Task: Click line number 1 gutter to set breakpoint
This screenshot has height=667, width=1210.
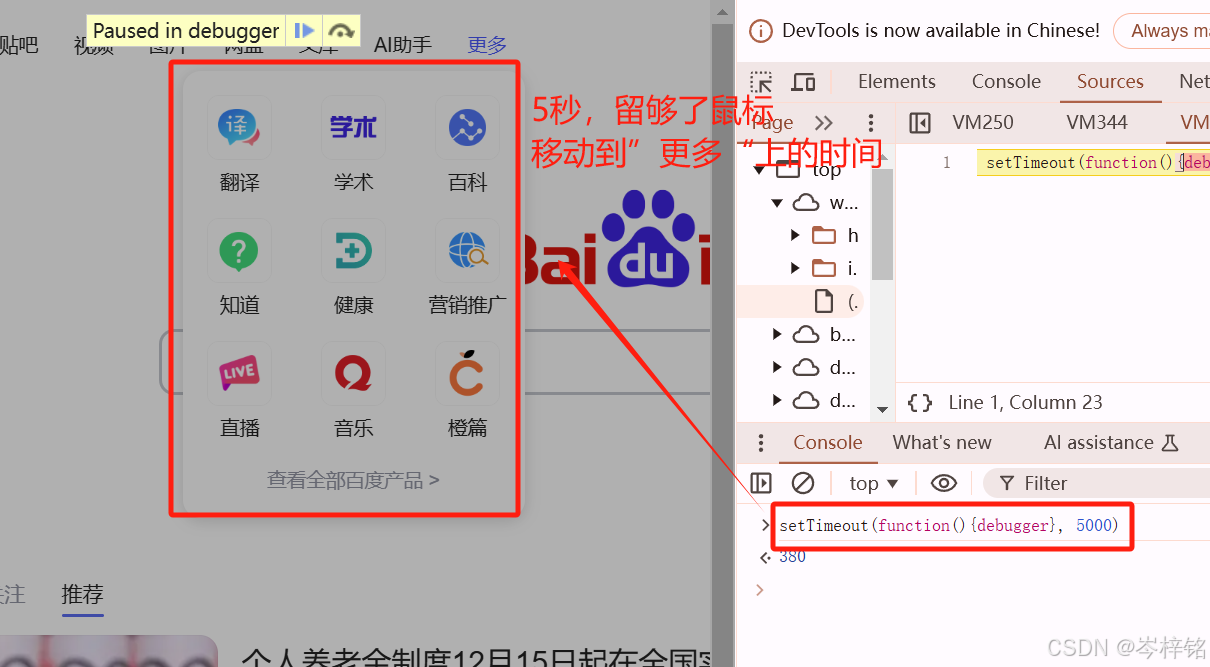Action: 946,162
